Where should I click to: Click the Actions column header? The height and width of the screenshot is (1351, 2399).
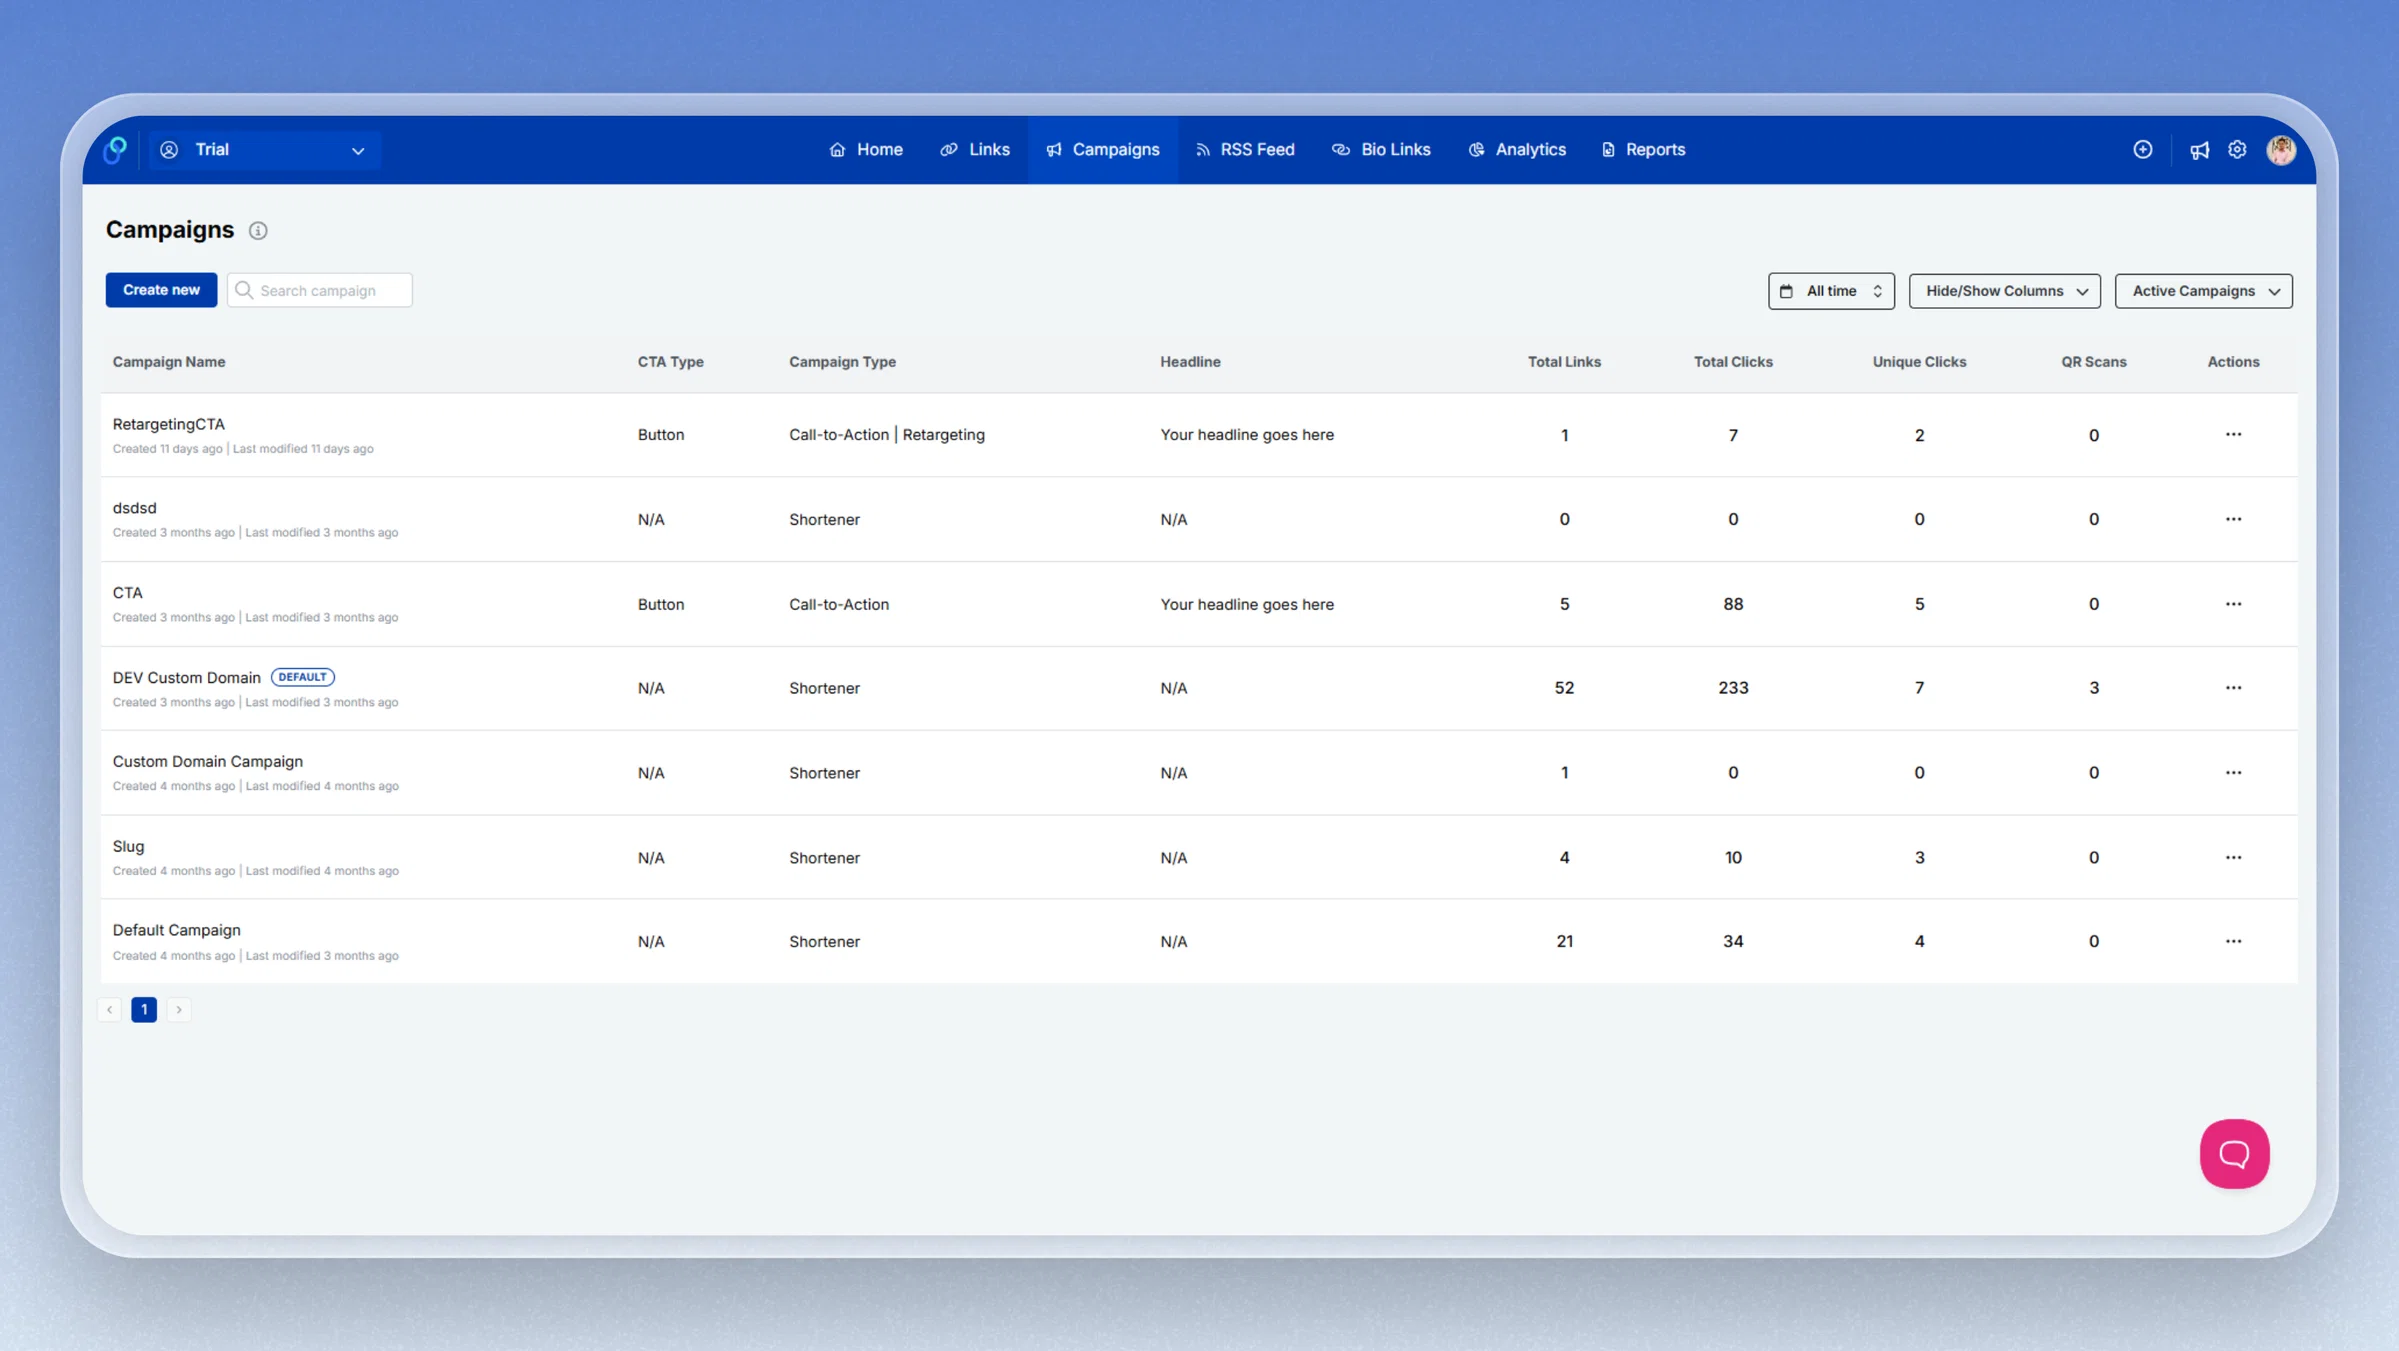pyautogui.click(x=2233, y=362)
